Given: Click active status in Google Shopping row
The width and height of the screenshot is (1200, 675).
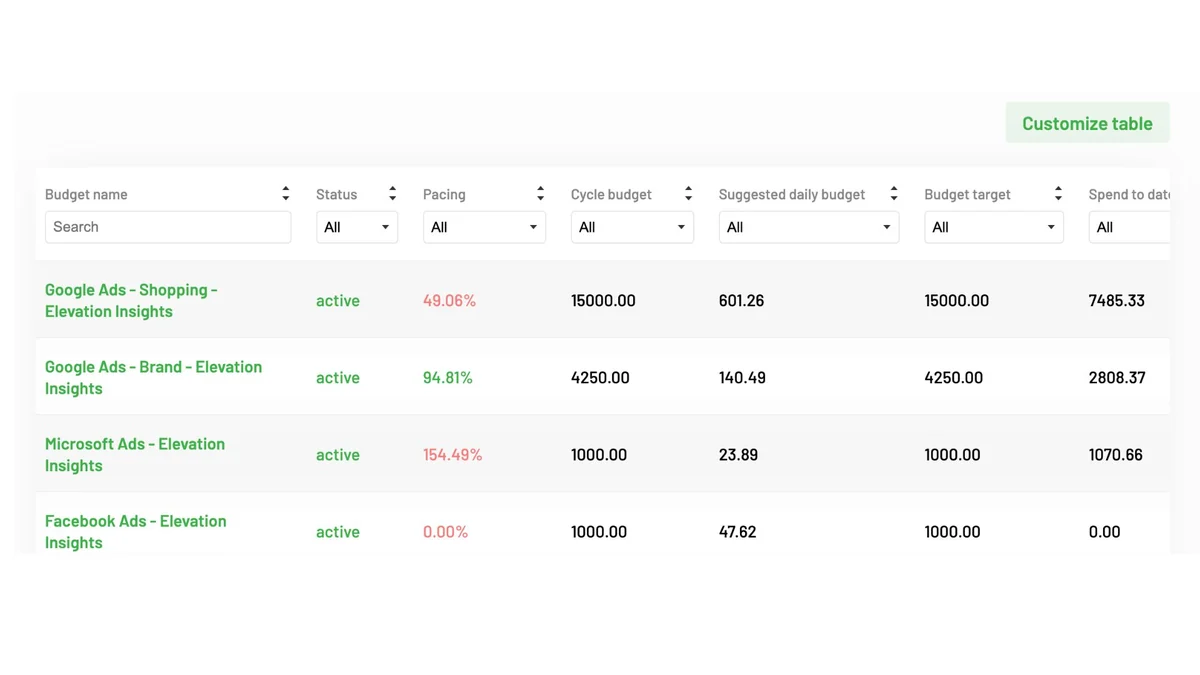Looking at the screenshot, I should [338, 300].
